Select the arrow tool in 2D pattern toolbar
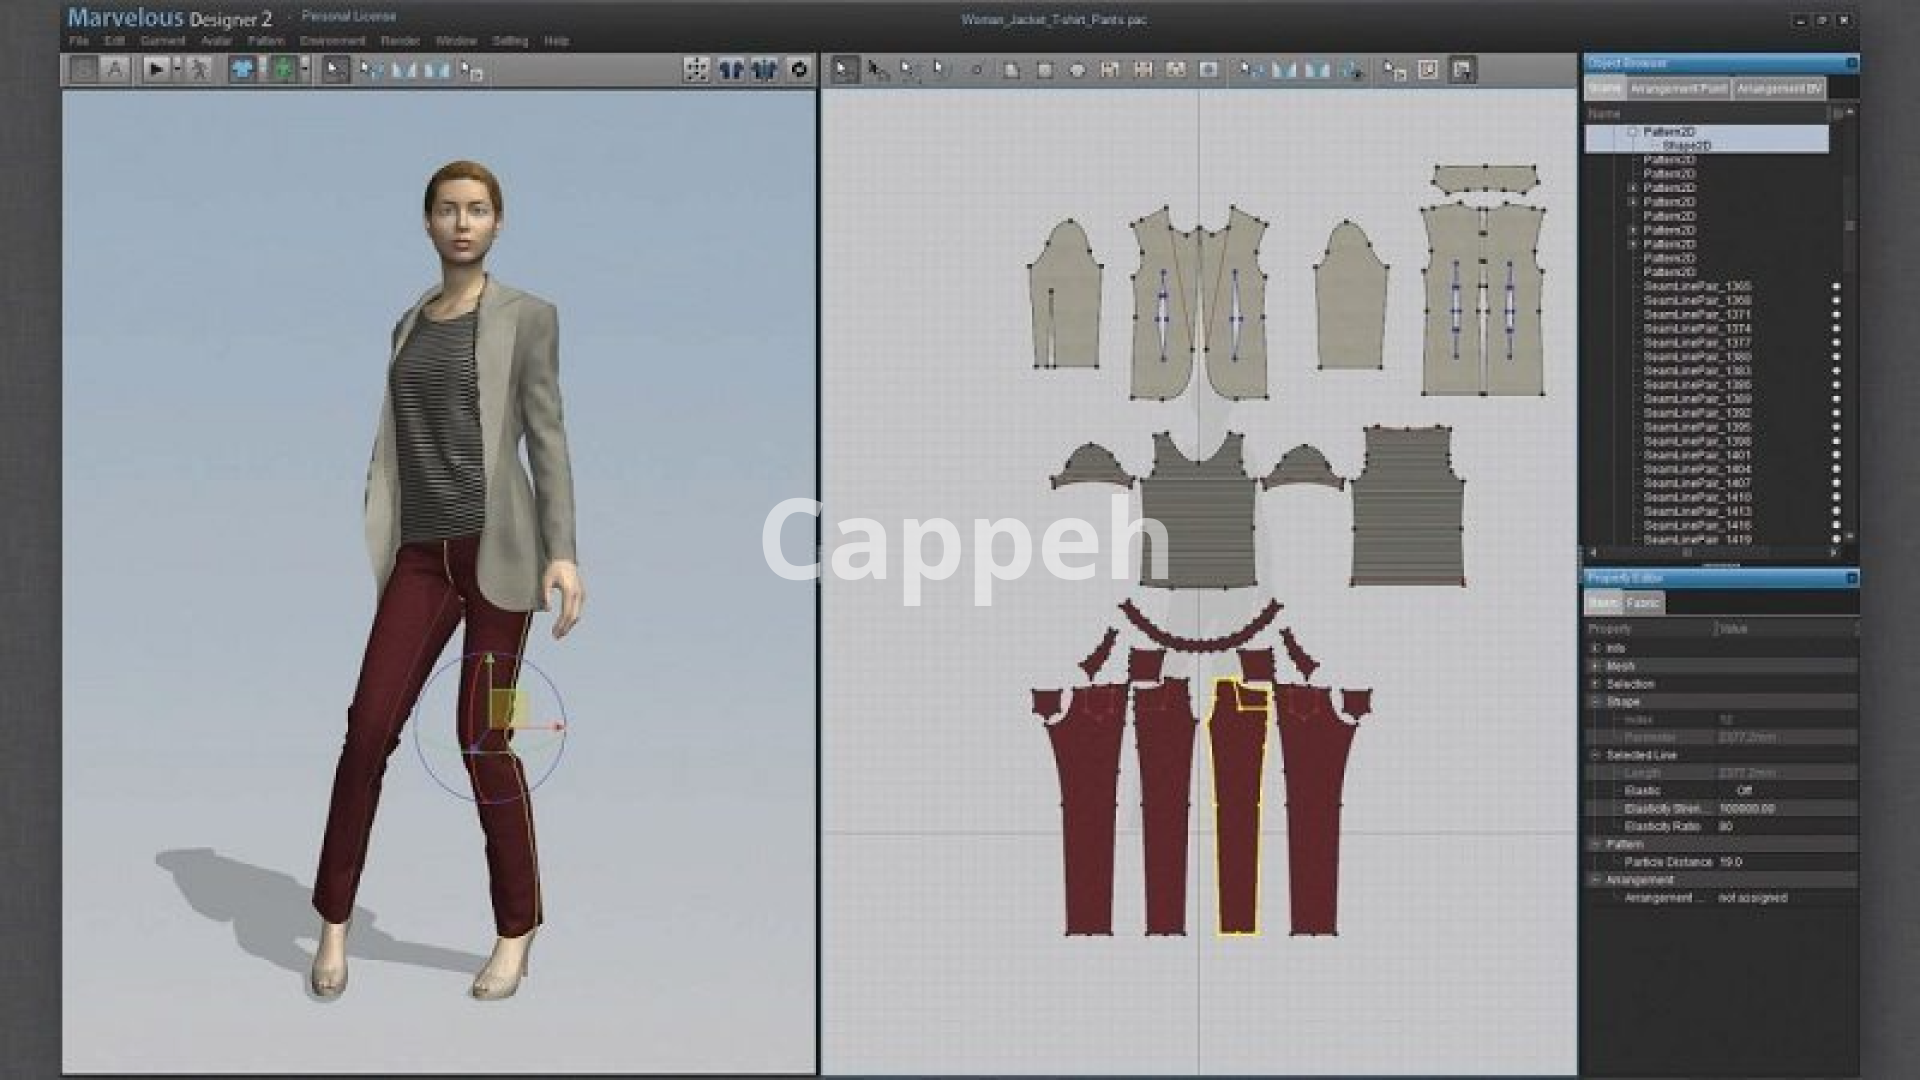 click(843, 69)
